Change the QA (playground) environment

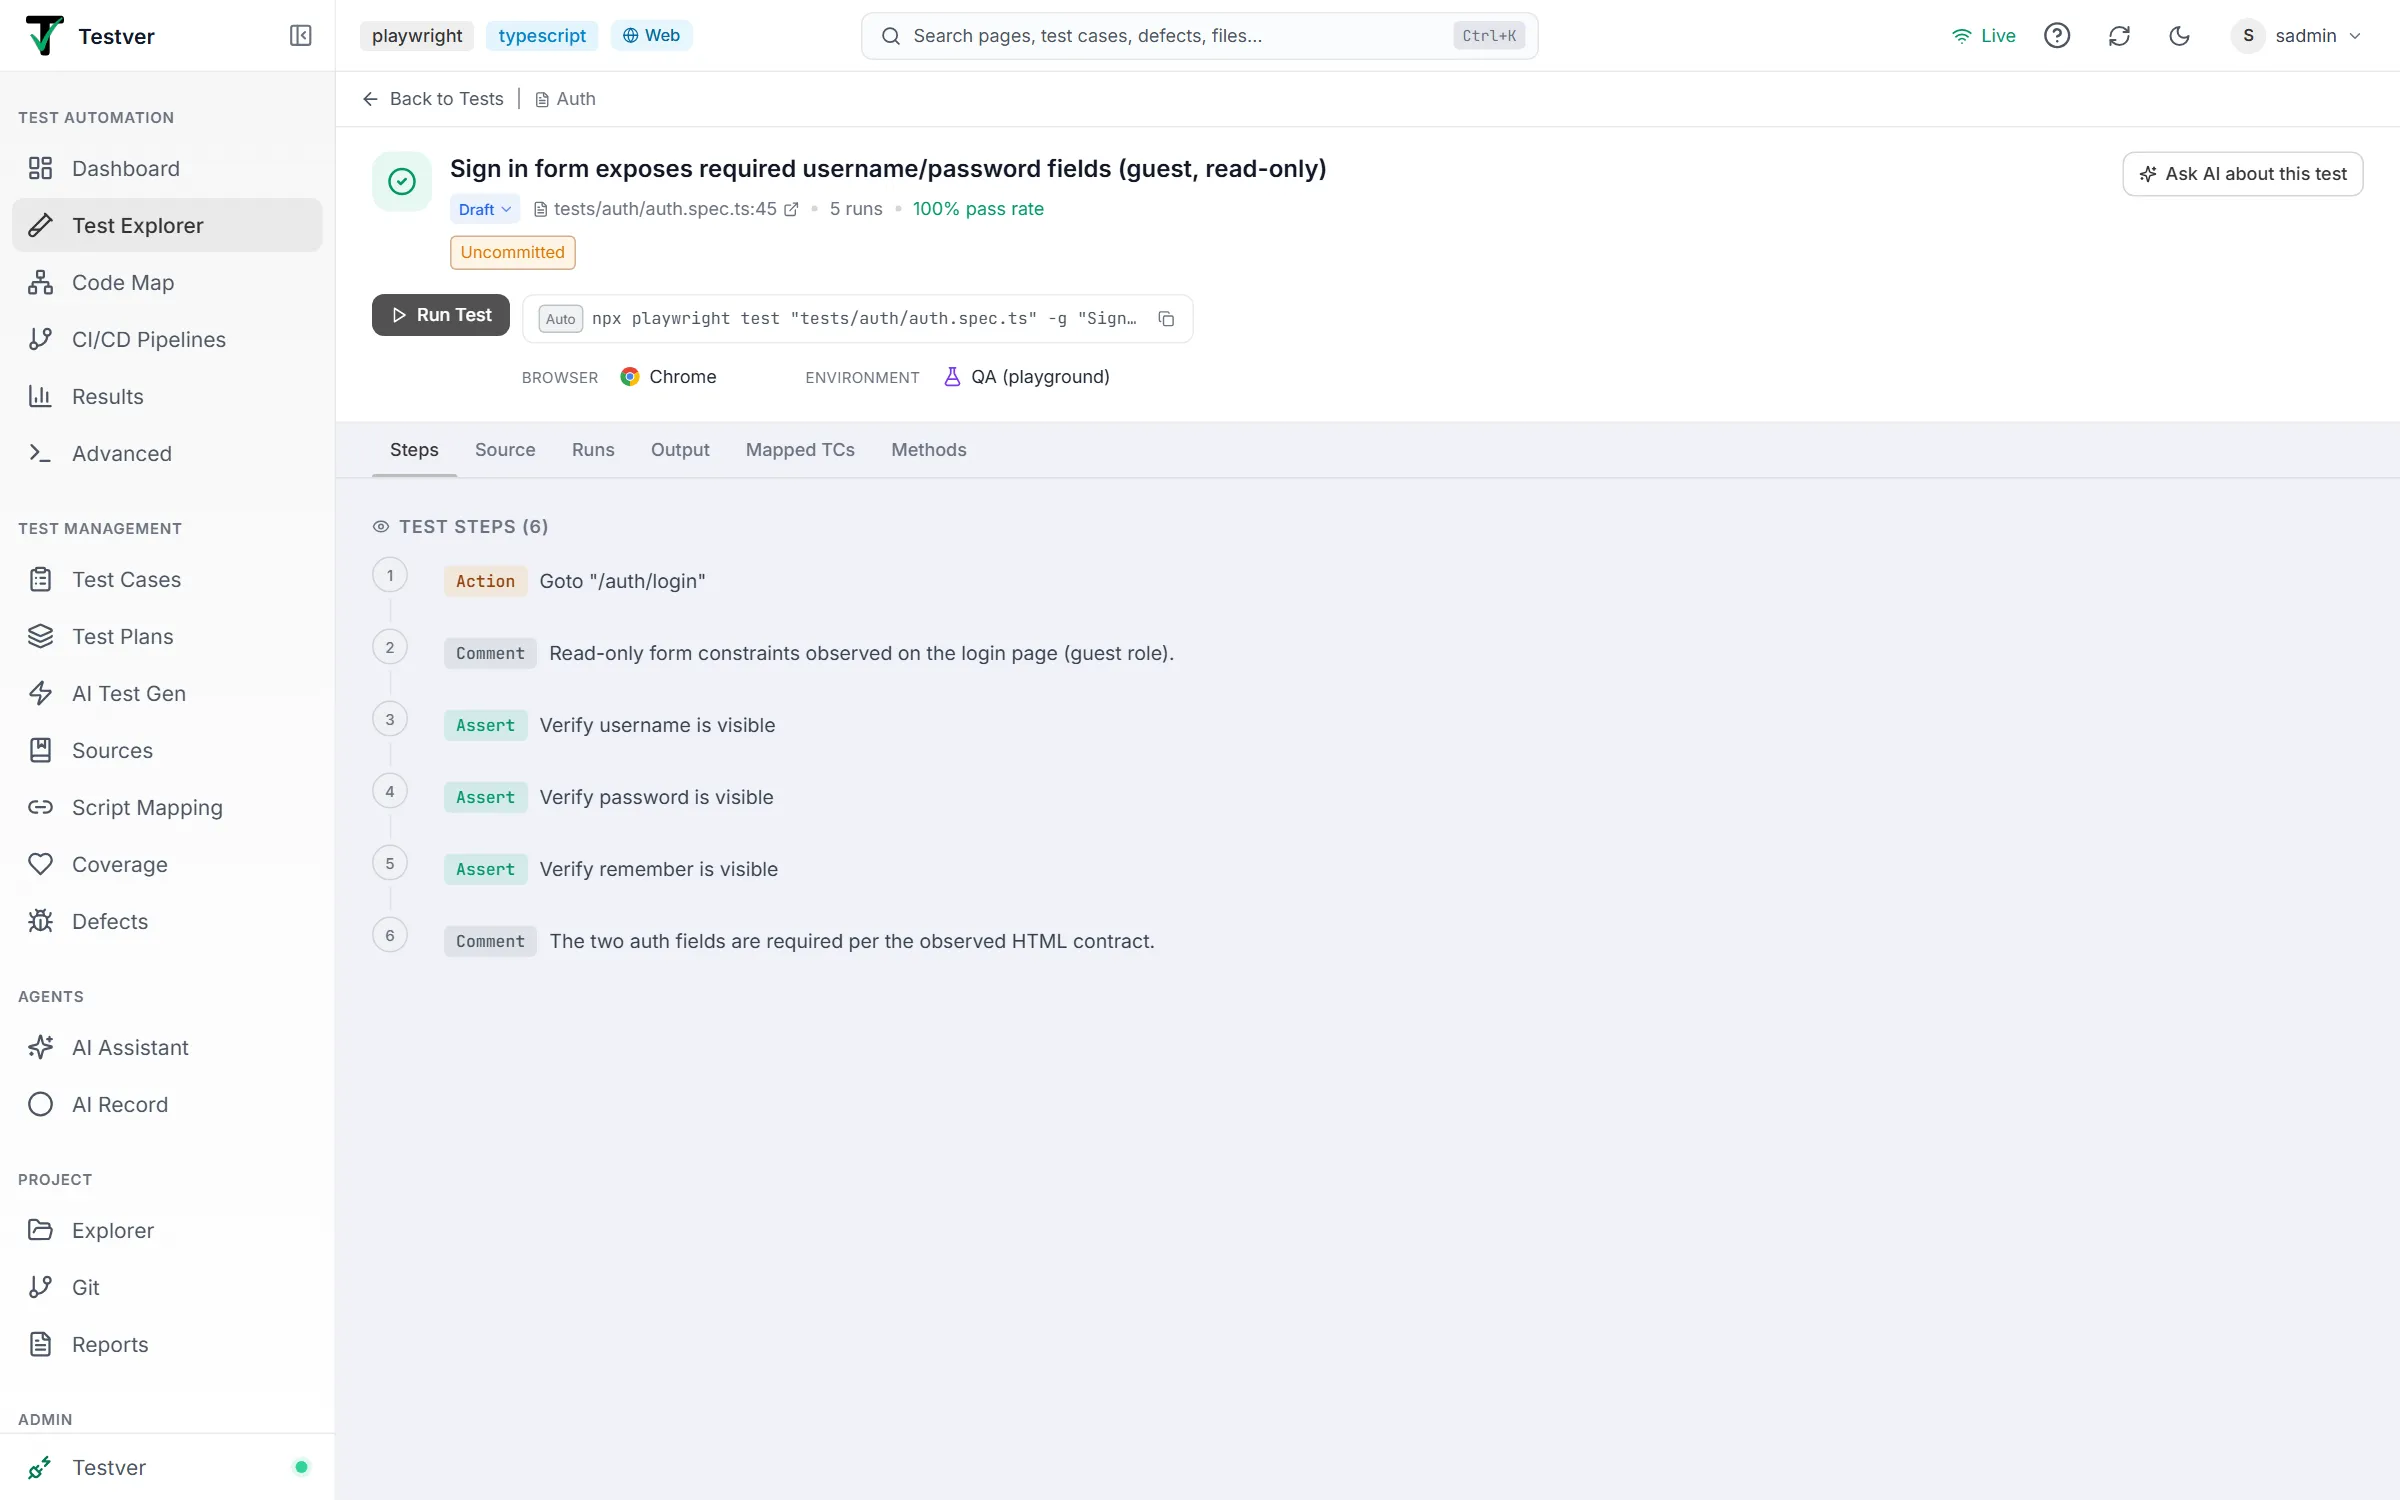[1026, 377]
